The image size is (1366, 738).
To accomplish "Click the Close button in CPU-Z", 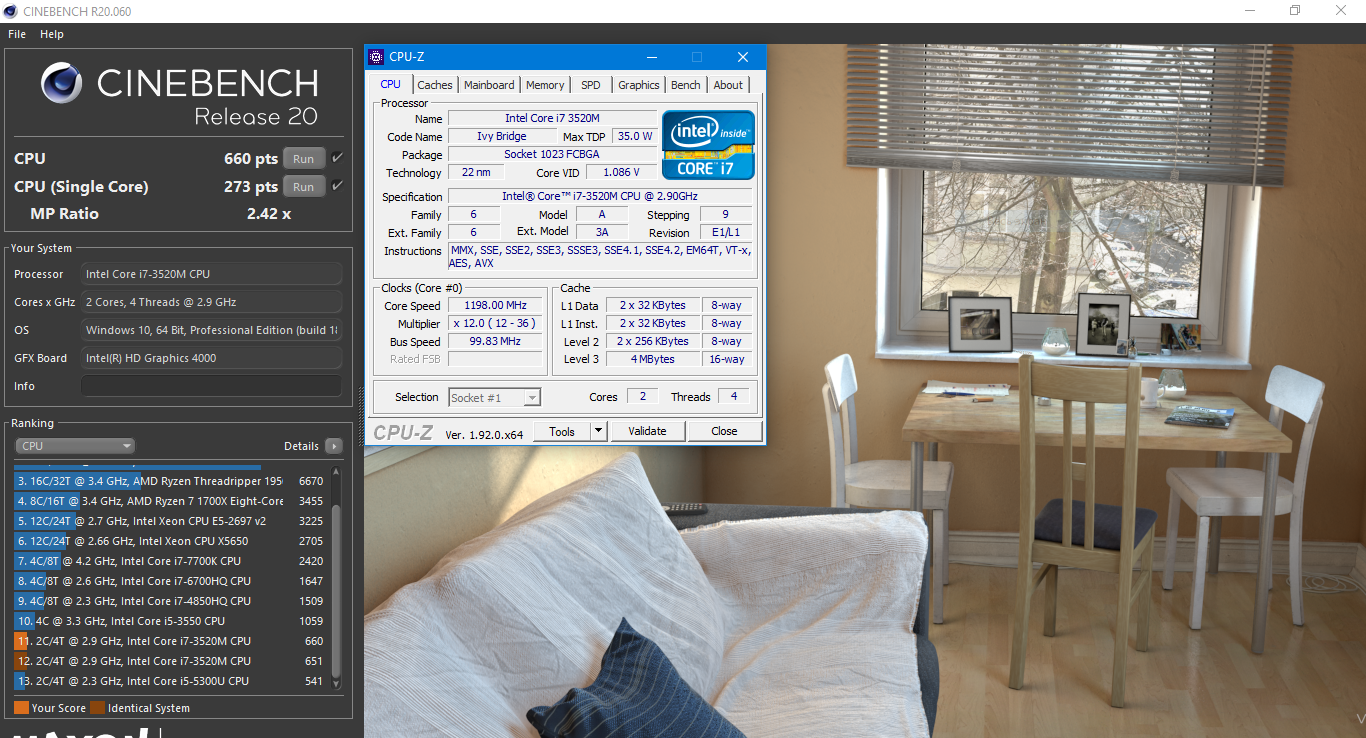I will [x=724, y=431].
